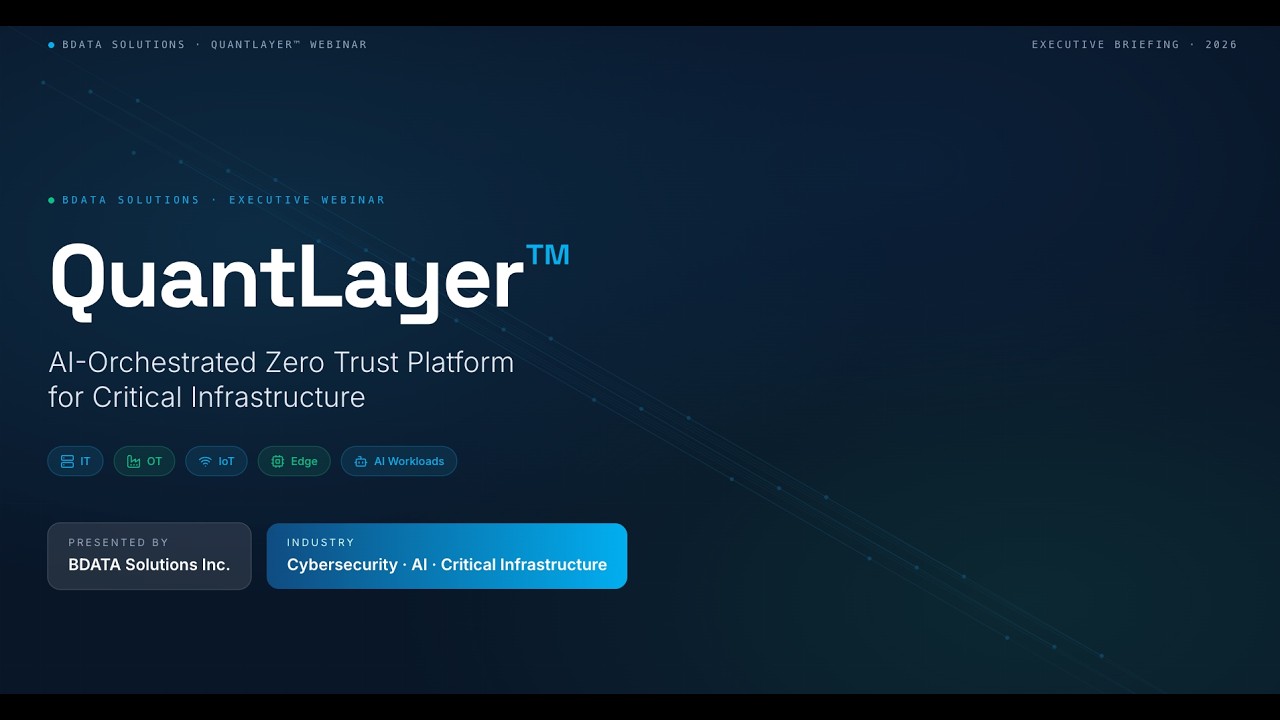
Task: Click the "PRESENTED BY" label
Action: (x=118, y=542)
